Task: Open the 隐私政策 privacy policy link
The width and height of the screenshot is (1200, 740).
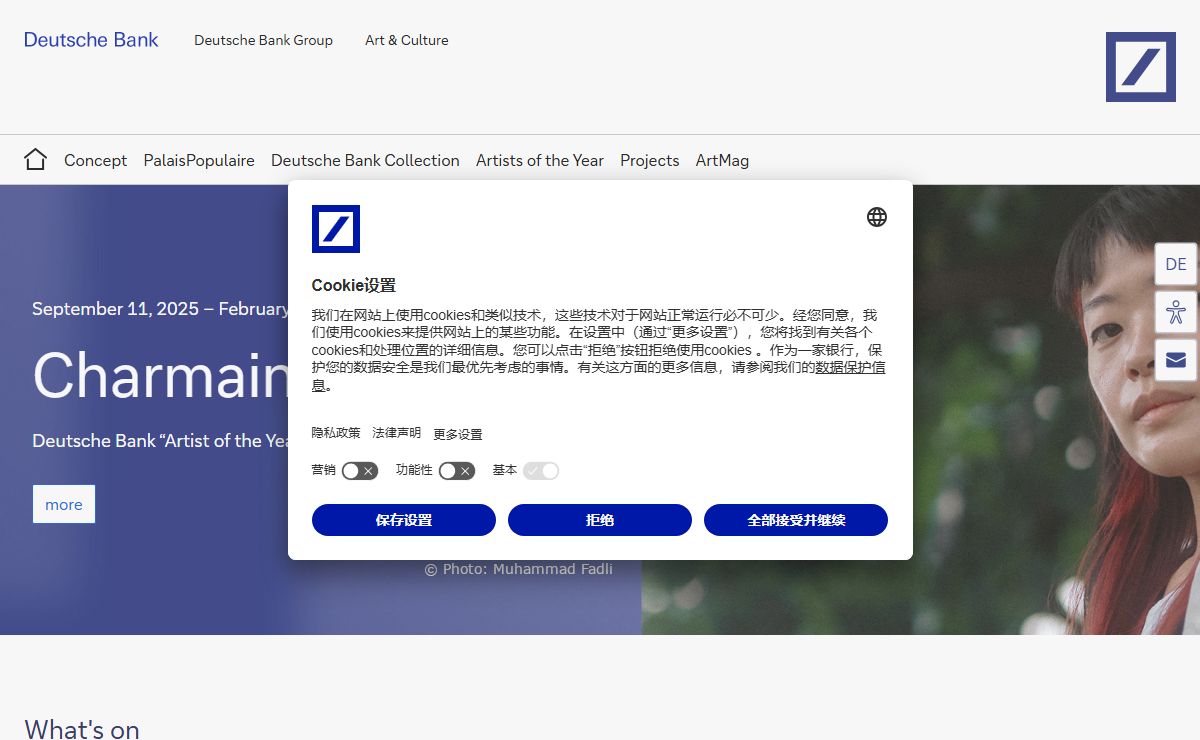Action: (x=336, y=433)
